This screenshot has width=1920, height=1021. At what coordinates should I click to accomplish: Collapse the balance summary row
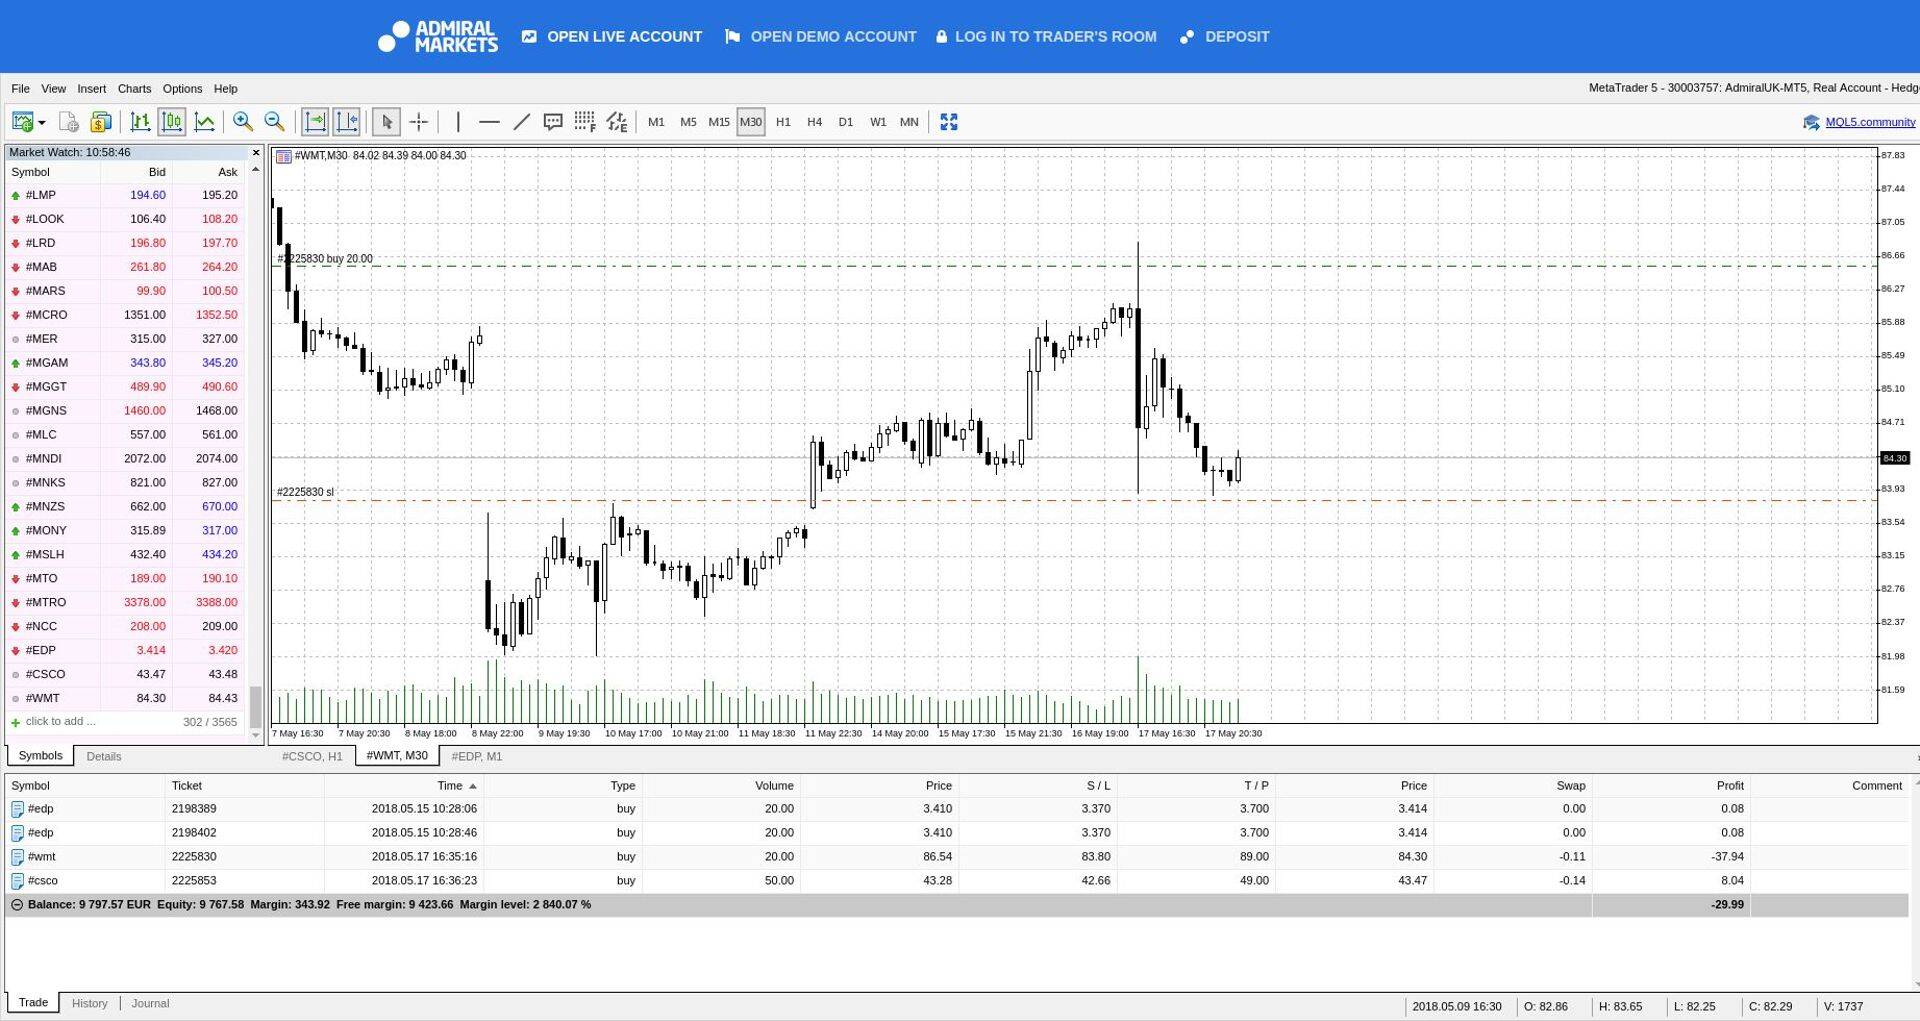point(16,904)
